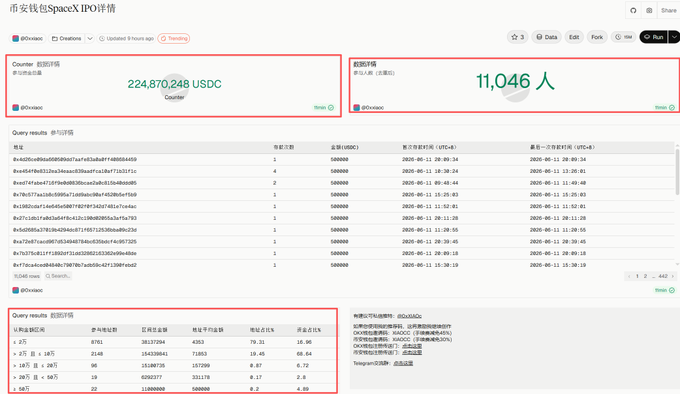
Task: Click the 11min status in participants counter
Action: pos(665,107)
